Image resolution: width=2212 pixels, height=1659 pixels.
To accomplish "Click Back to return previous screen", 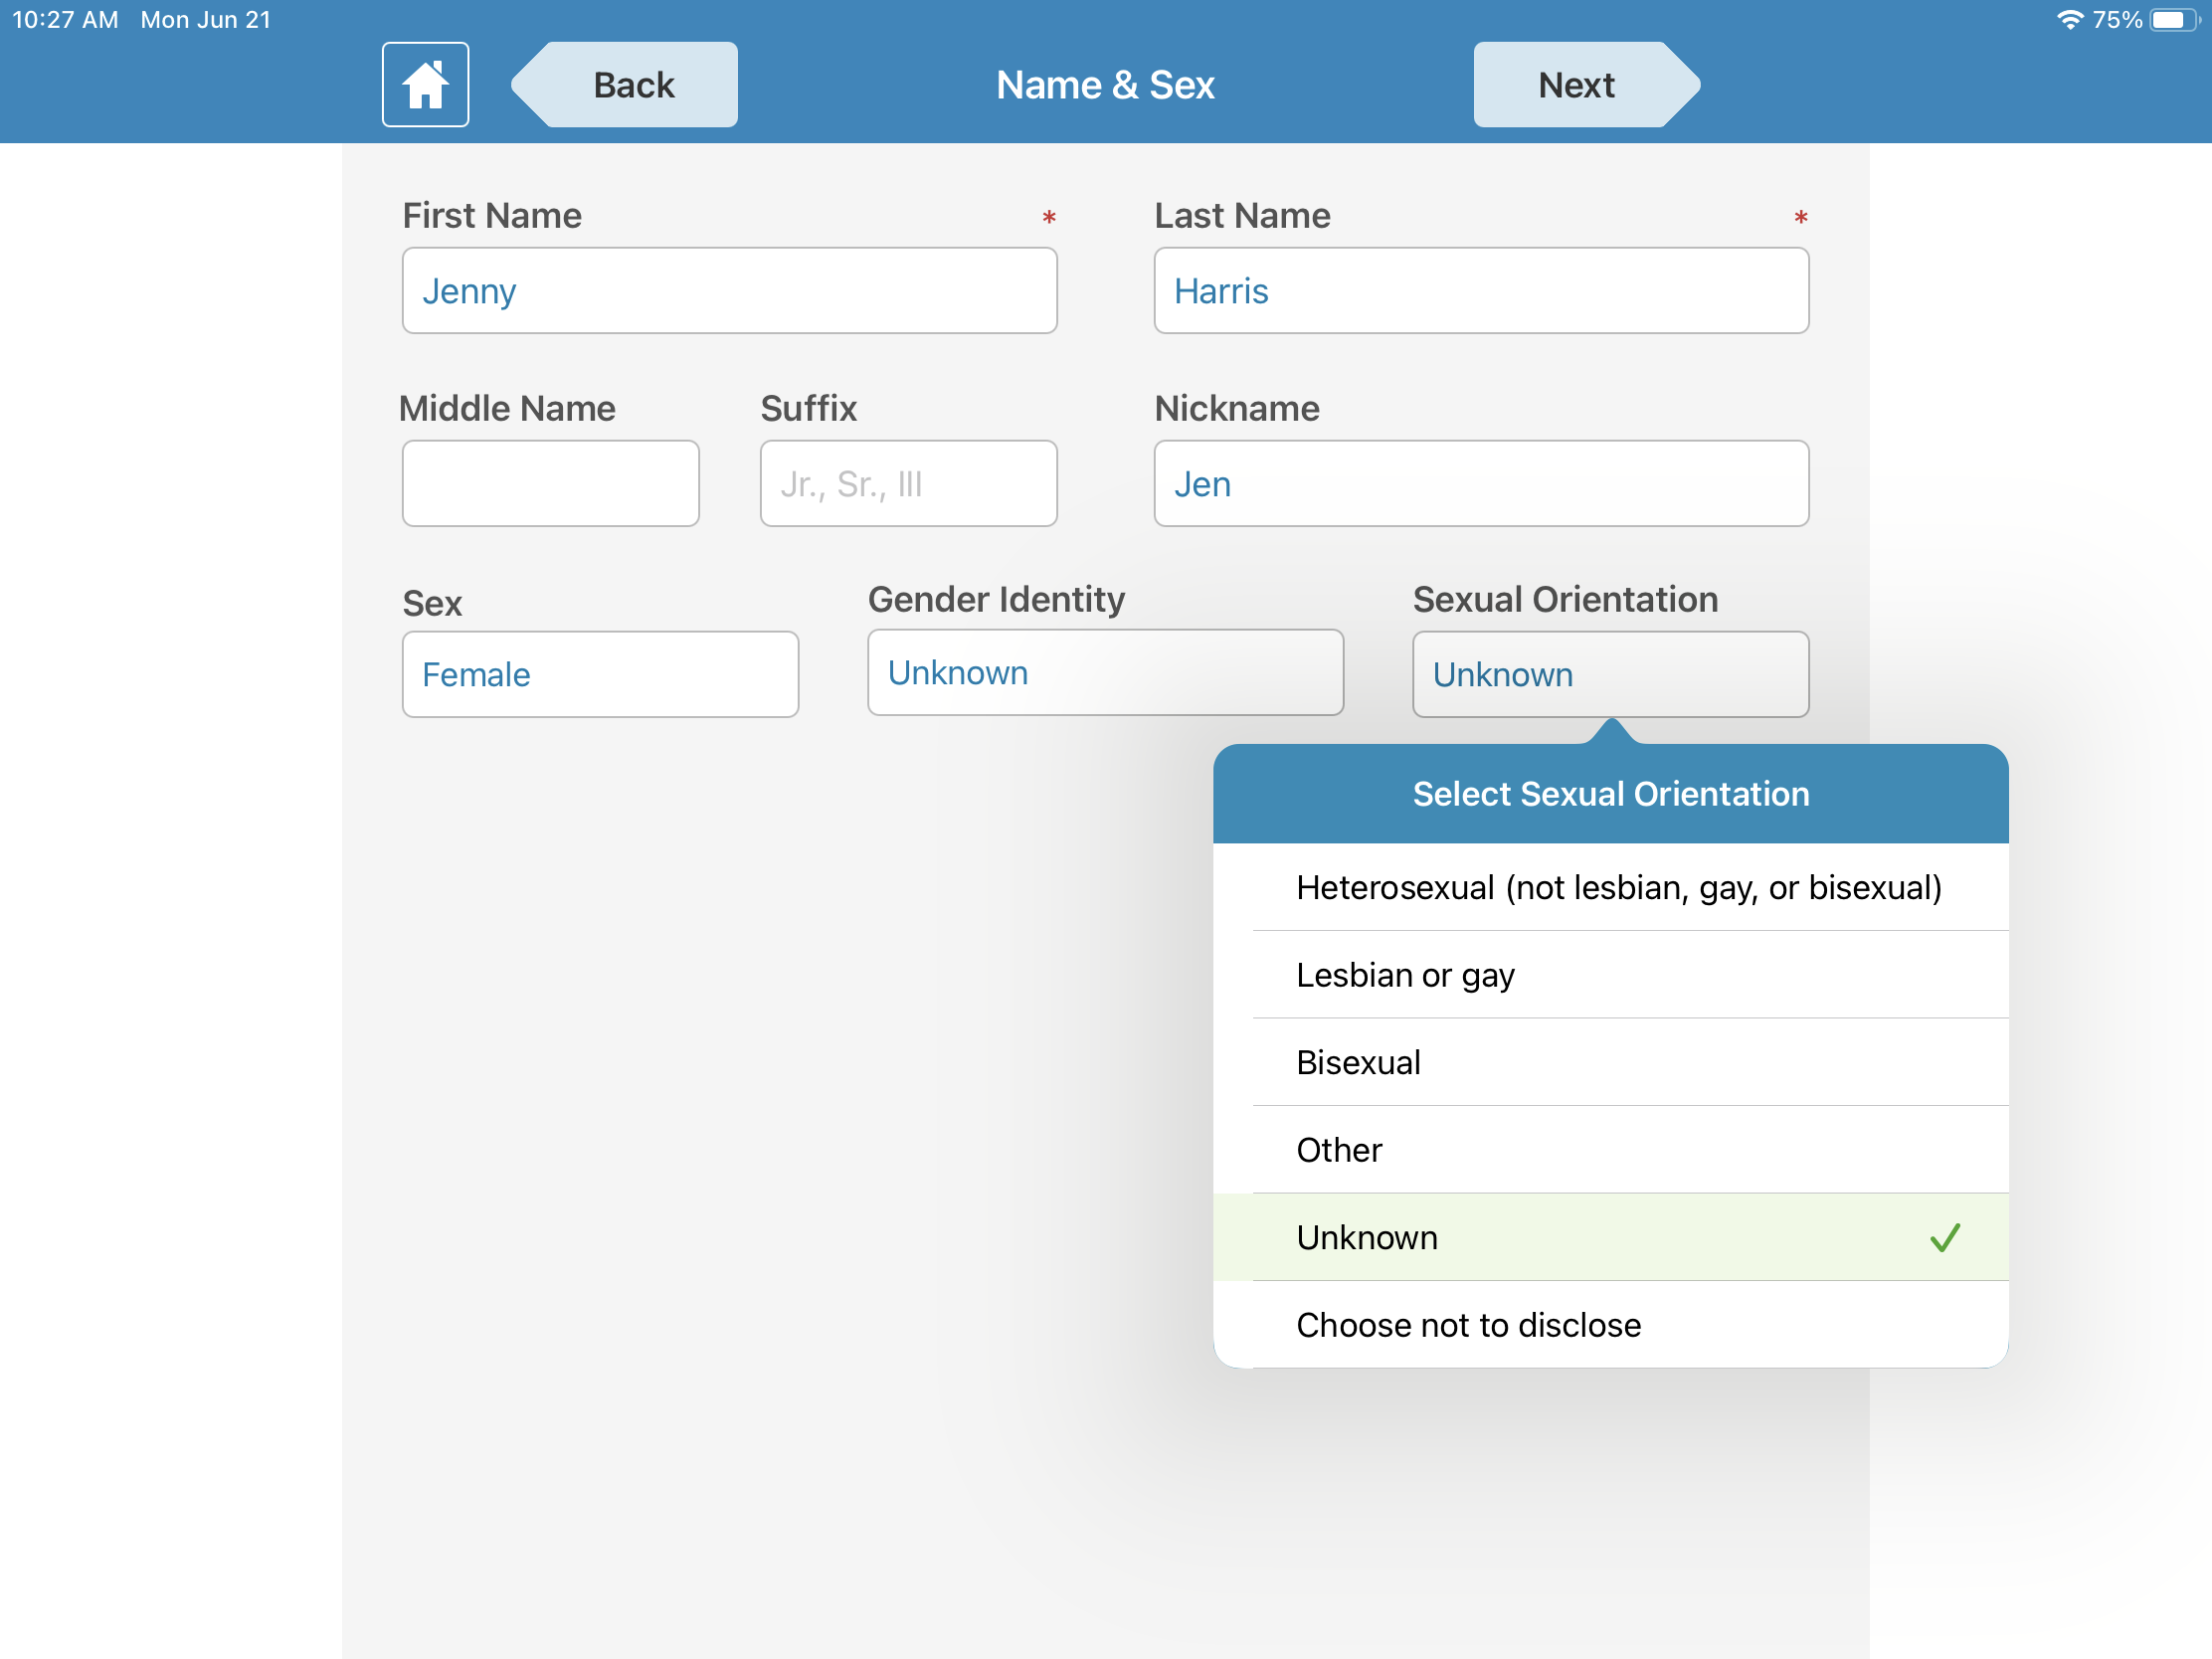I will (633, 84).
